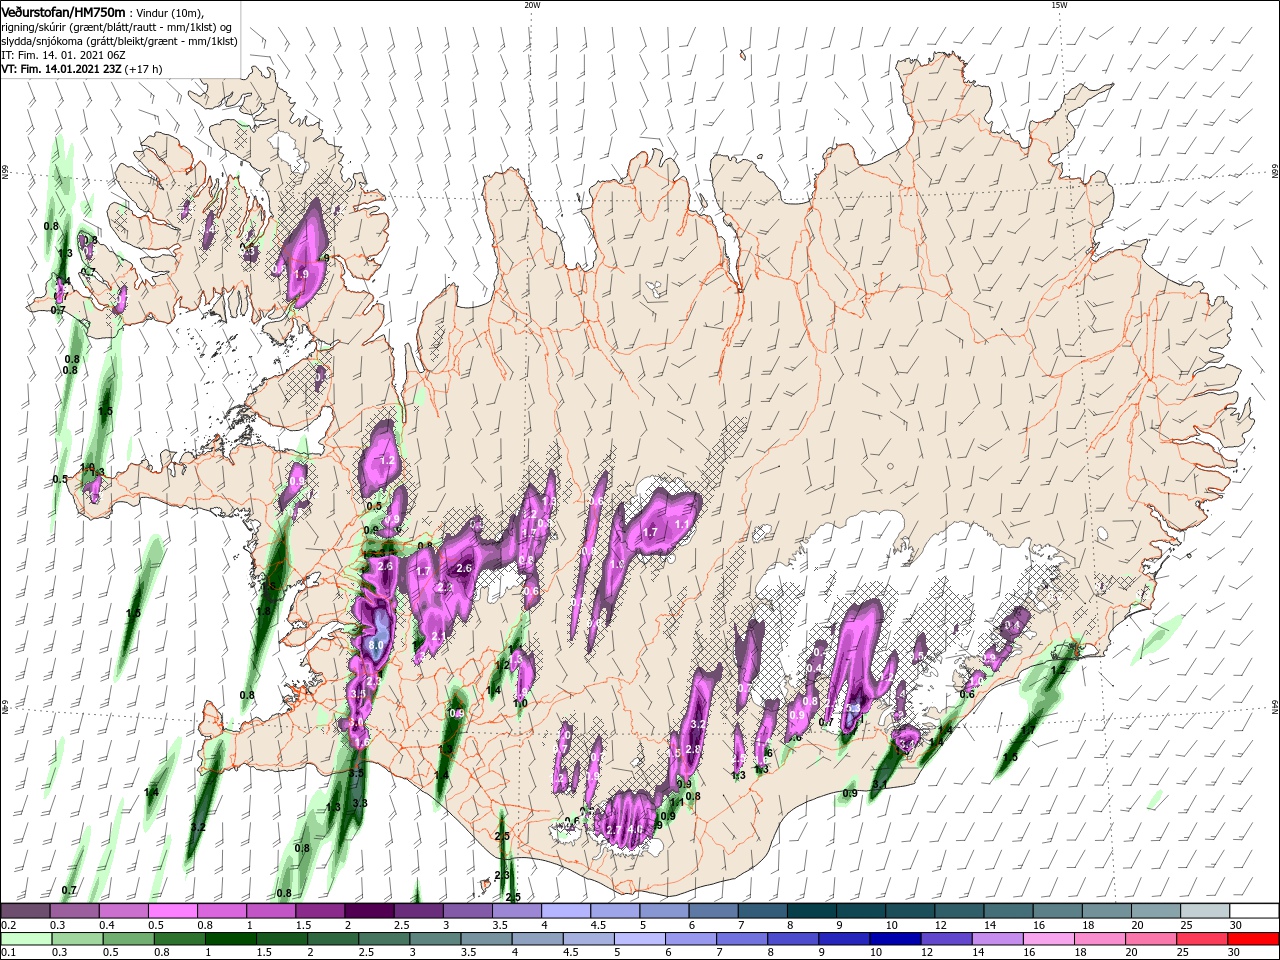
Task: Select the bottom-row legend swatch labeled 3.5
Action: pos(486,939)
